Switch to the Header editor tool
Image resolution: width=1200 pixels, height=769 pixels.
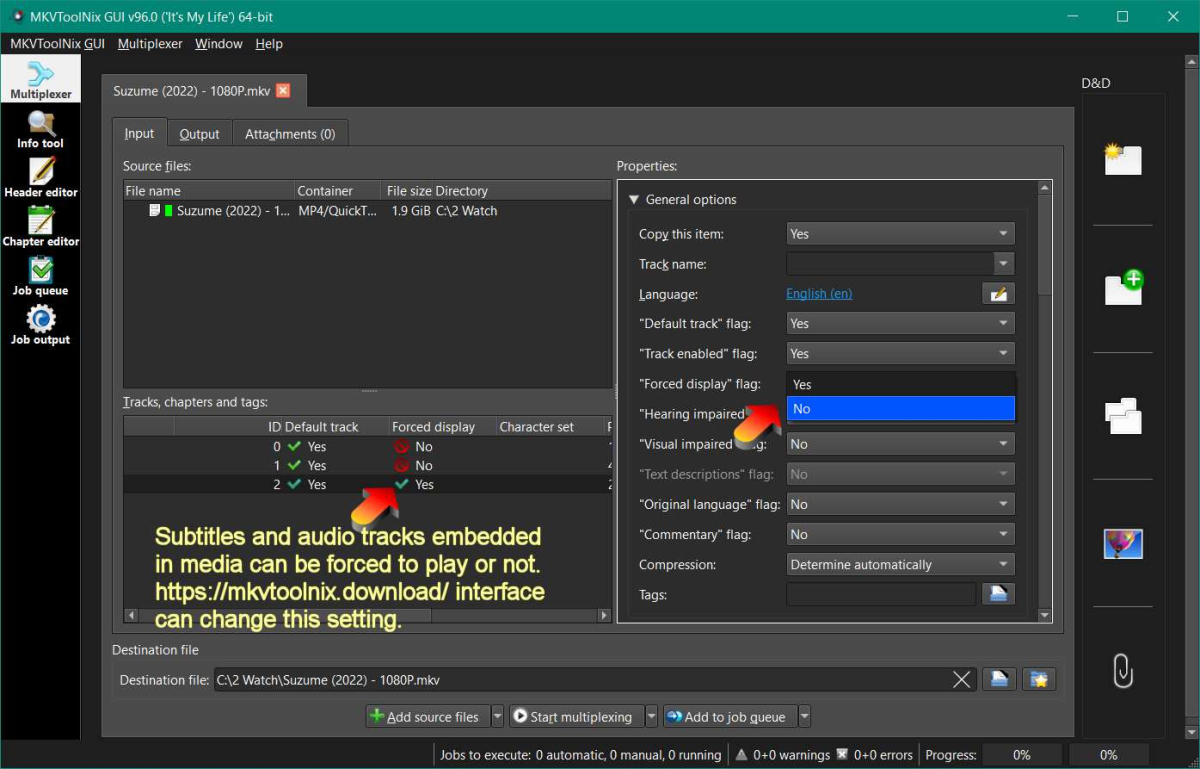pyautogui.click(x=40, y=175)
